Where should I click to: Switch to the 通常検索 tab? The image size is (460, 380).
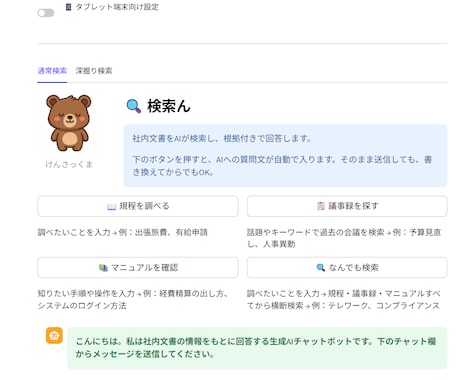coord(52,71)
